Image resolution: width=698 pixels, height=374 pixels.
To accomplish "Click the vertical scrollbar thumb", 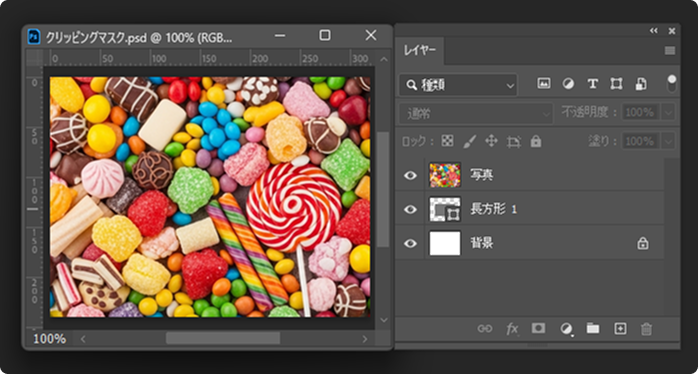I will 384,189.
